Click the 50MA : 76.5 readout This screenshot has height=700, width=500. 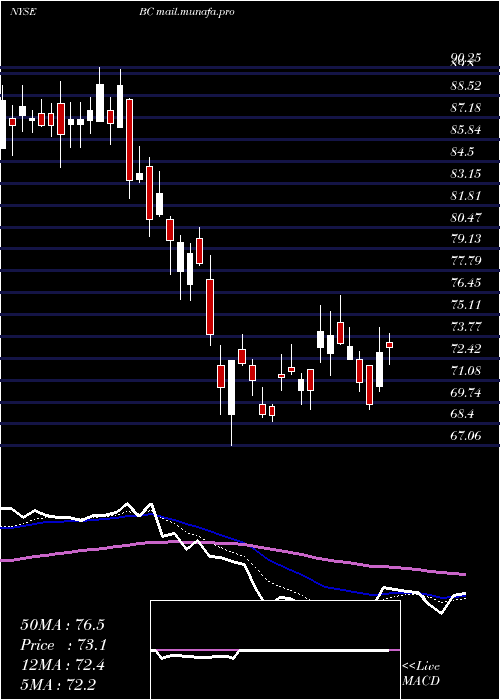click(x=62, y=625)
